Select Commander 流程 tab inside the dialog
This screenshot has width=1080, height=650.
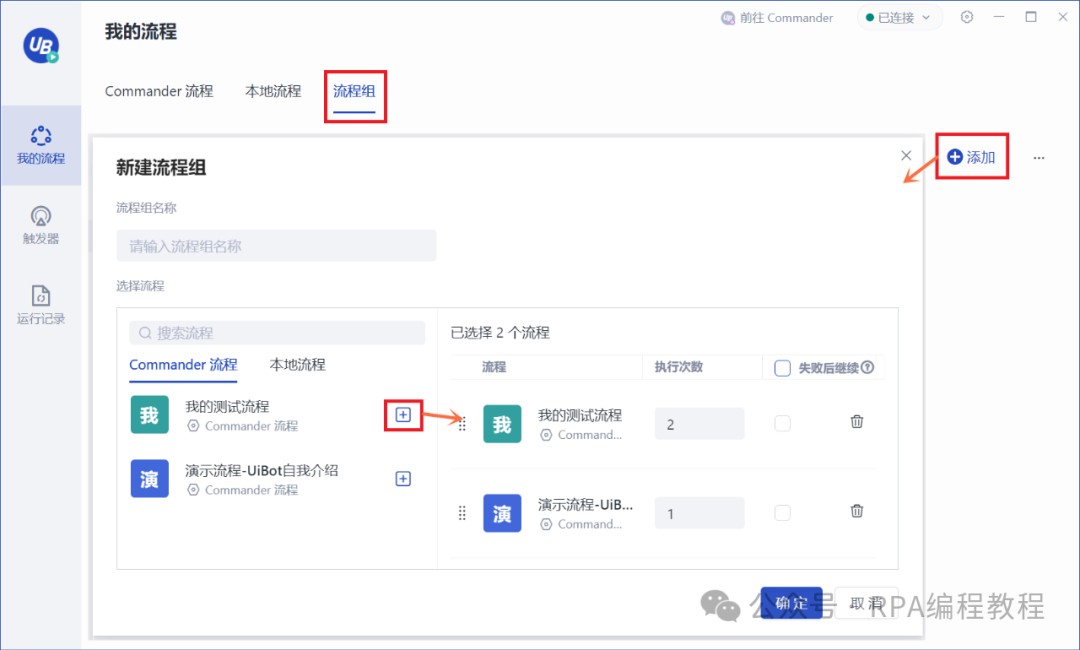pyautogui.click(x=183, y=365)
